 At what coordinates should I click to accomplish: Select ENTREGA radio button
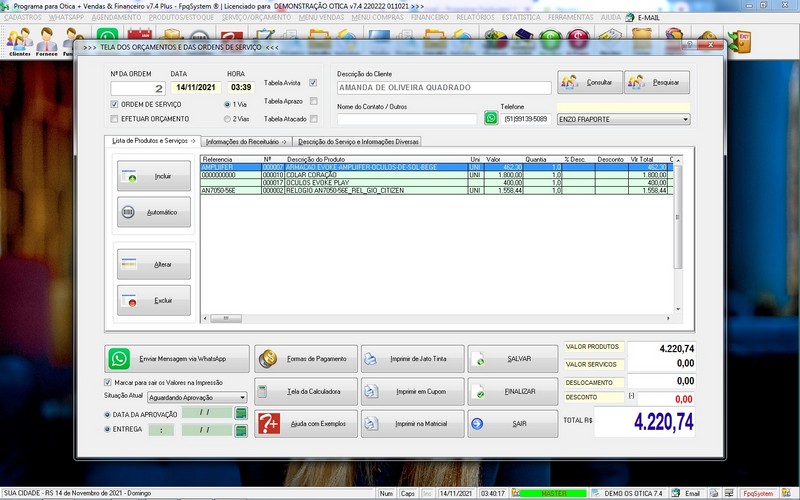pyautogui.click(x=107, y=429)
